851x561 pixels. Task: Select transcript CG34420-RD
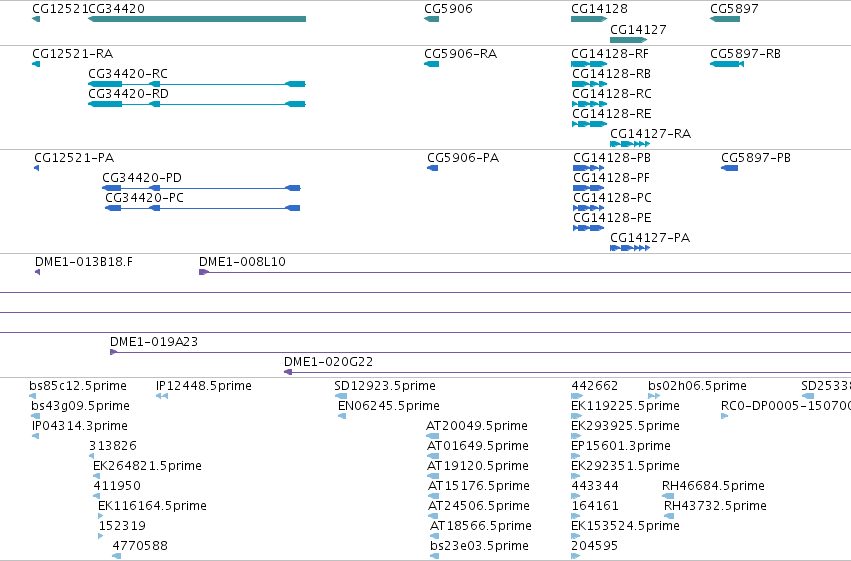196,104
